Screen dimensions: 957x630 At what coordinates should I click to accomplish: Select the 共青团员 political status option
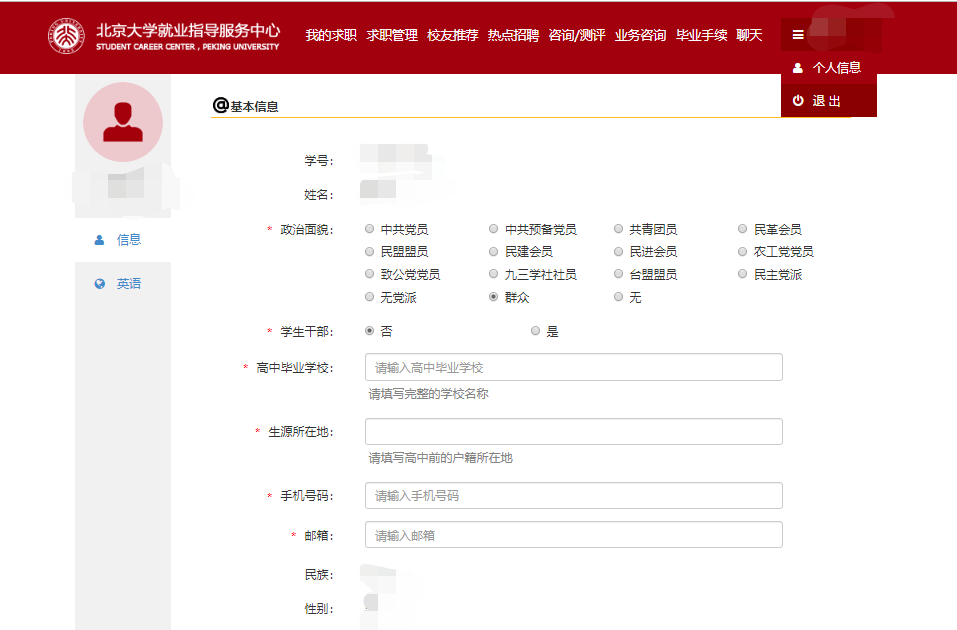(619, 229)
